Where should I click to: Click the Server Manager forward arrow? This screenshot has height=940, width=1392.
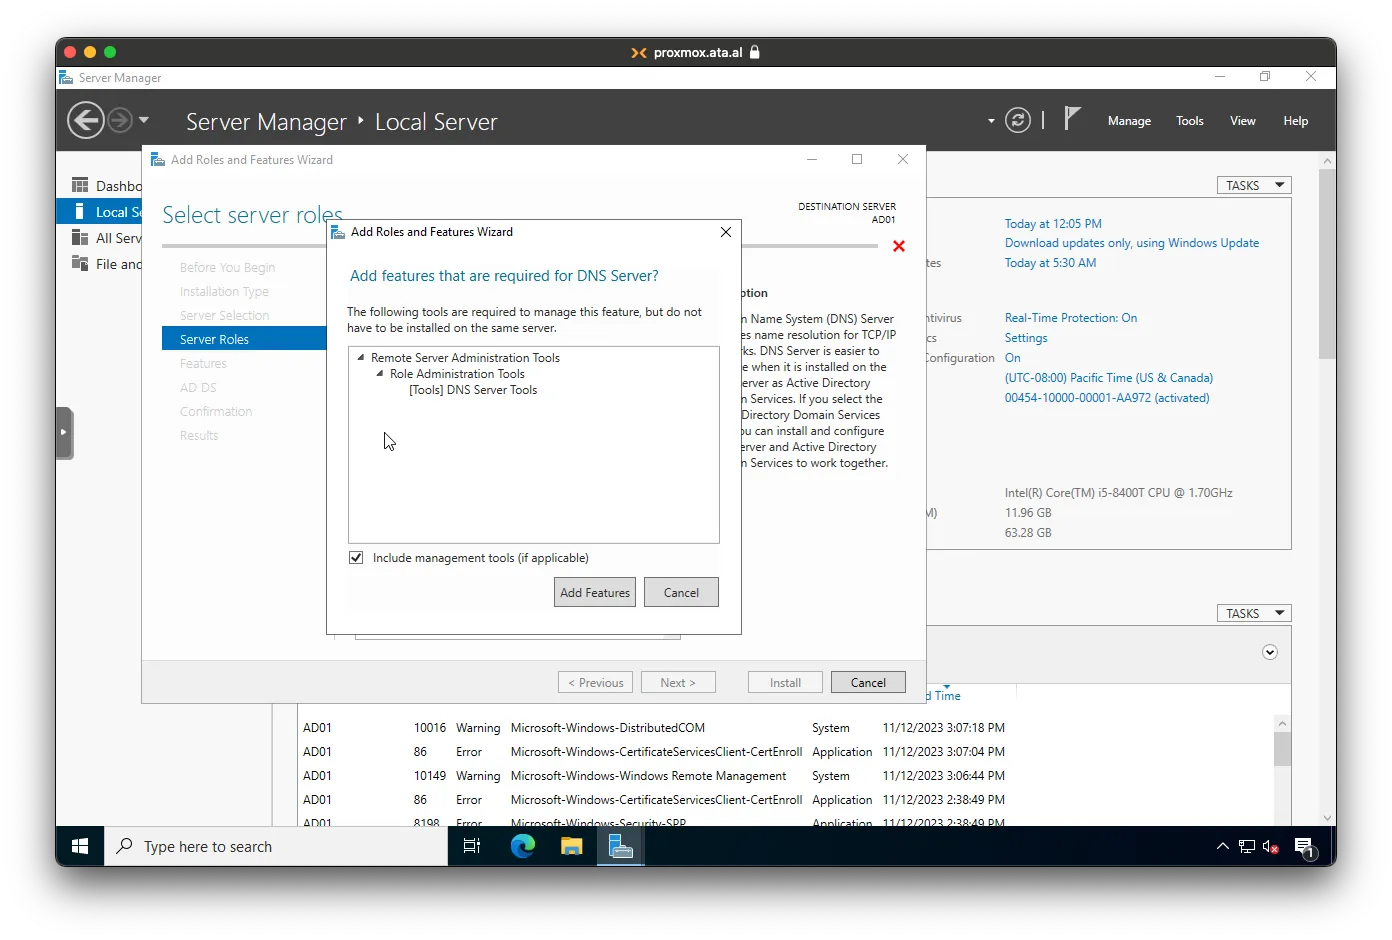point(120,121)
